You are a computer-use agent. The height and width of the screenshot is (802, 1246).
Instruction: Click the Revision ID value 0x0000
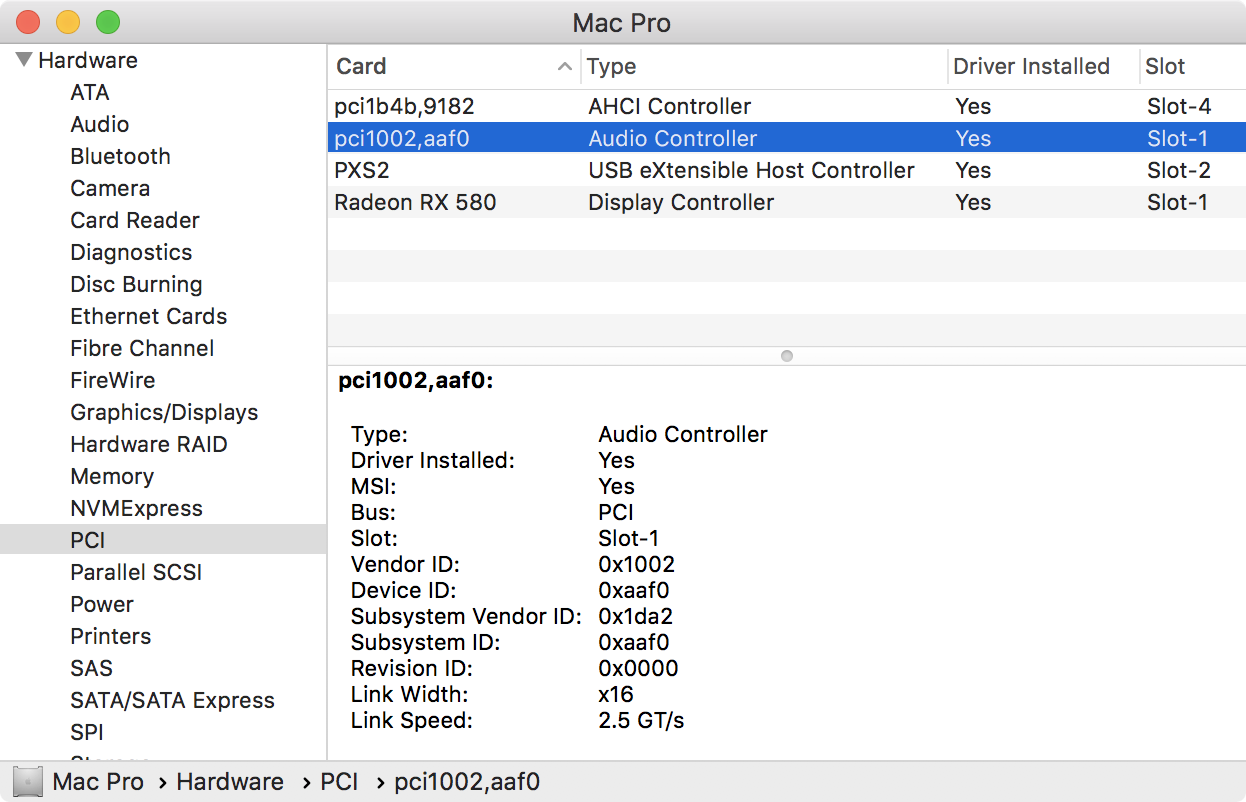click(638, 668)
